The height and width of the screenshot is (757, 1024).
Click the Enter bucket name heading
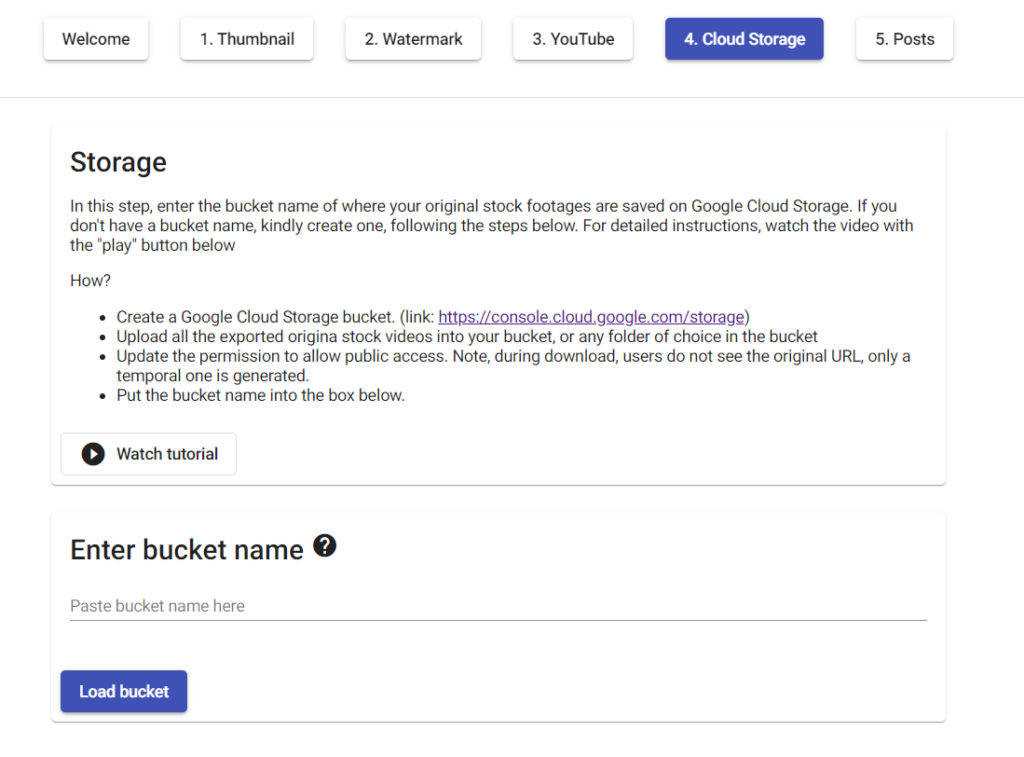pyautogui.click(x=187, y=550)
